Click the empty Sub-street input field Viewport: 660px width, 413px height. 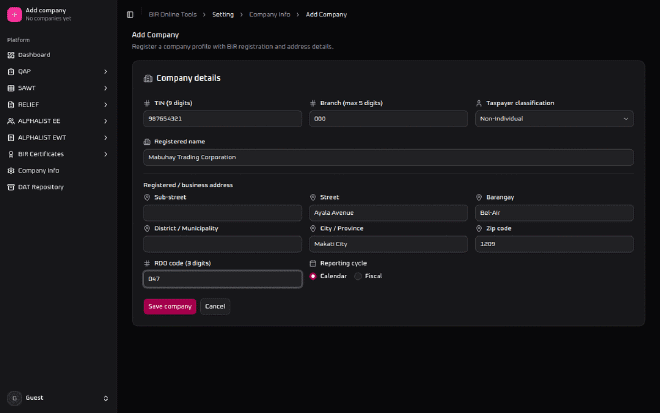tap(222, 213)
